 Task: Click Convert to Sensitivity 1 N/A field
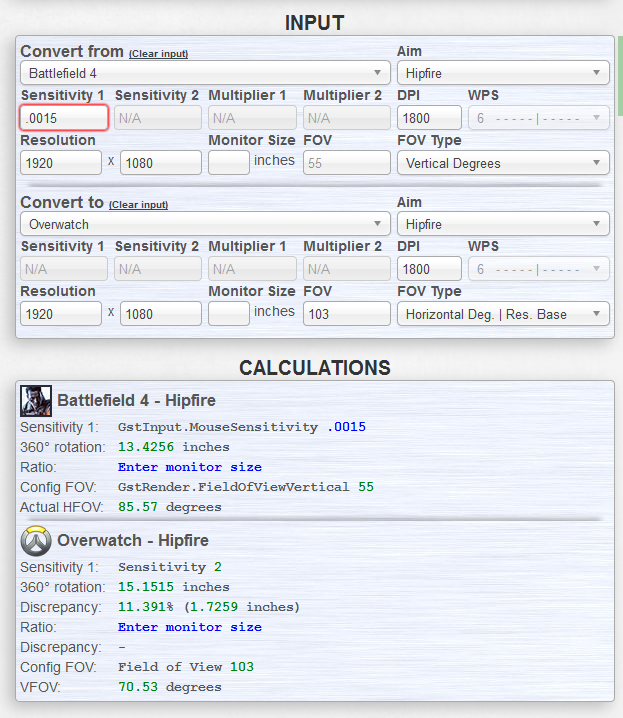coord(64,269)
